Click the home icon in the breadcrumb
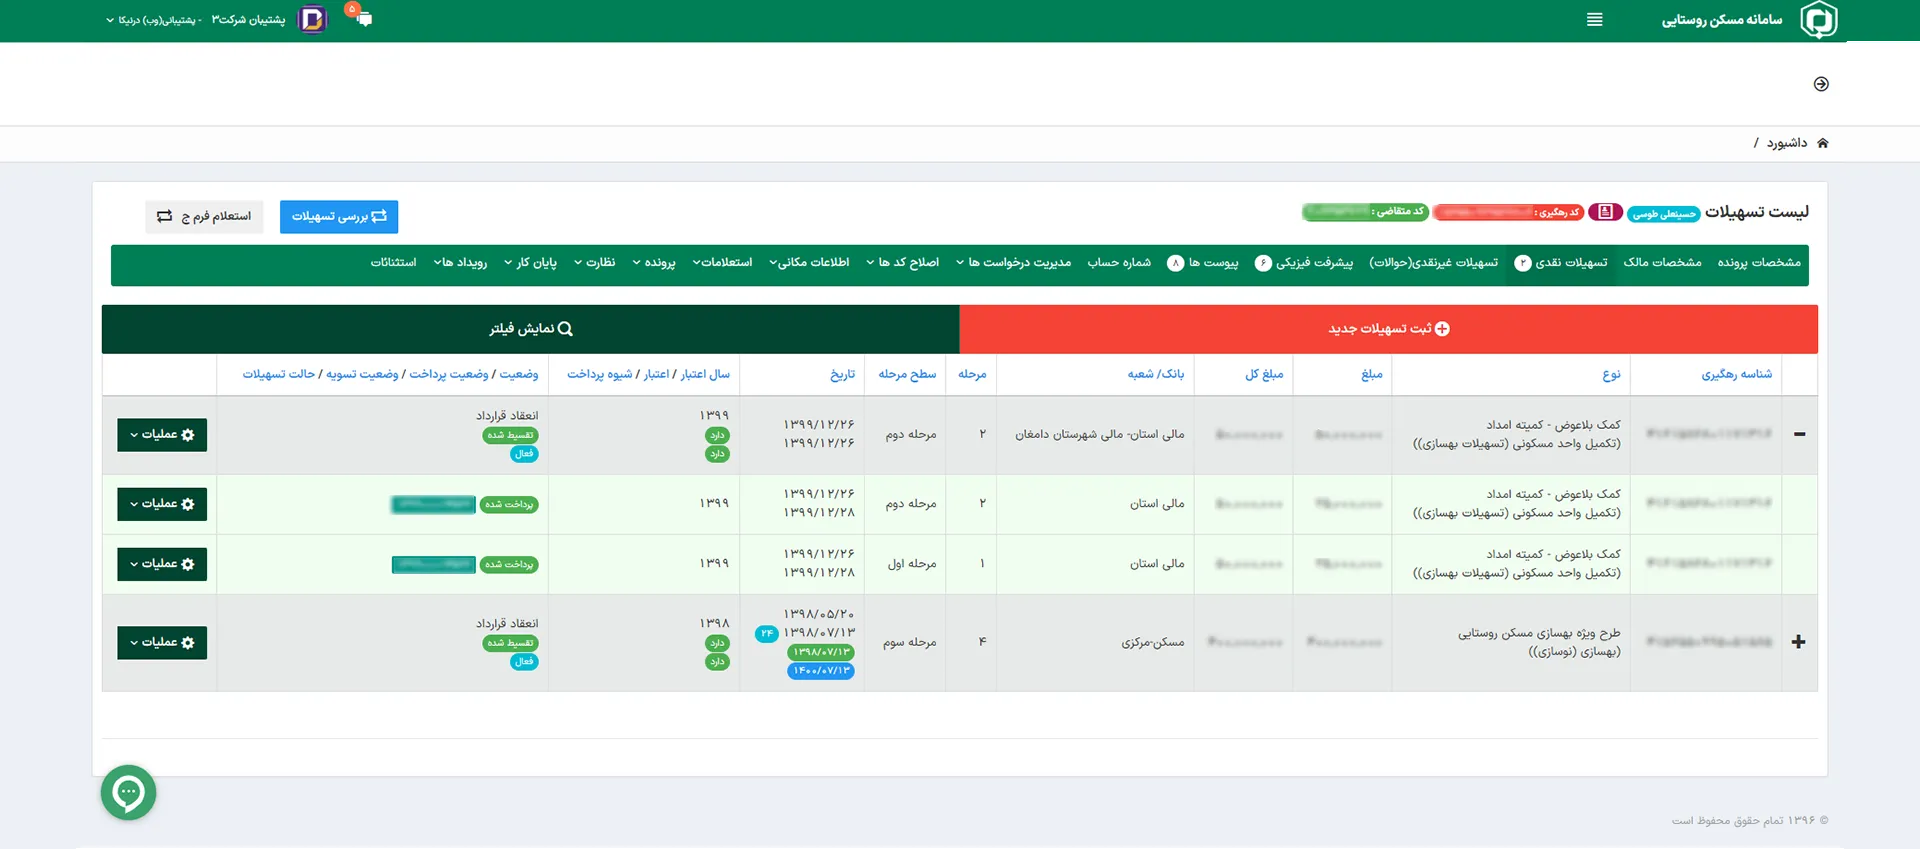Viewport: 1920px width, 849px height. pyautogui.click(x=1822, y=143)
